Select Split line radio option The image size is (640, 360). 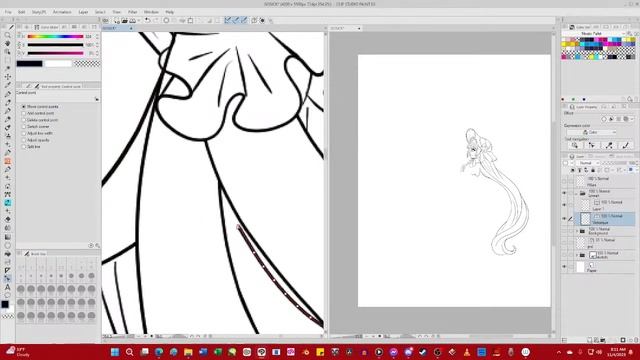coord(24,147)
